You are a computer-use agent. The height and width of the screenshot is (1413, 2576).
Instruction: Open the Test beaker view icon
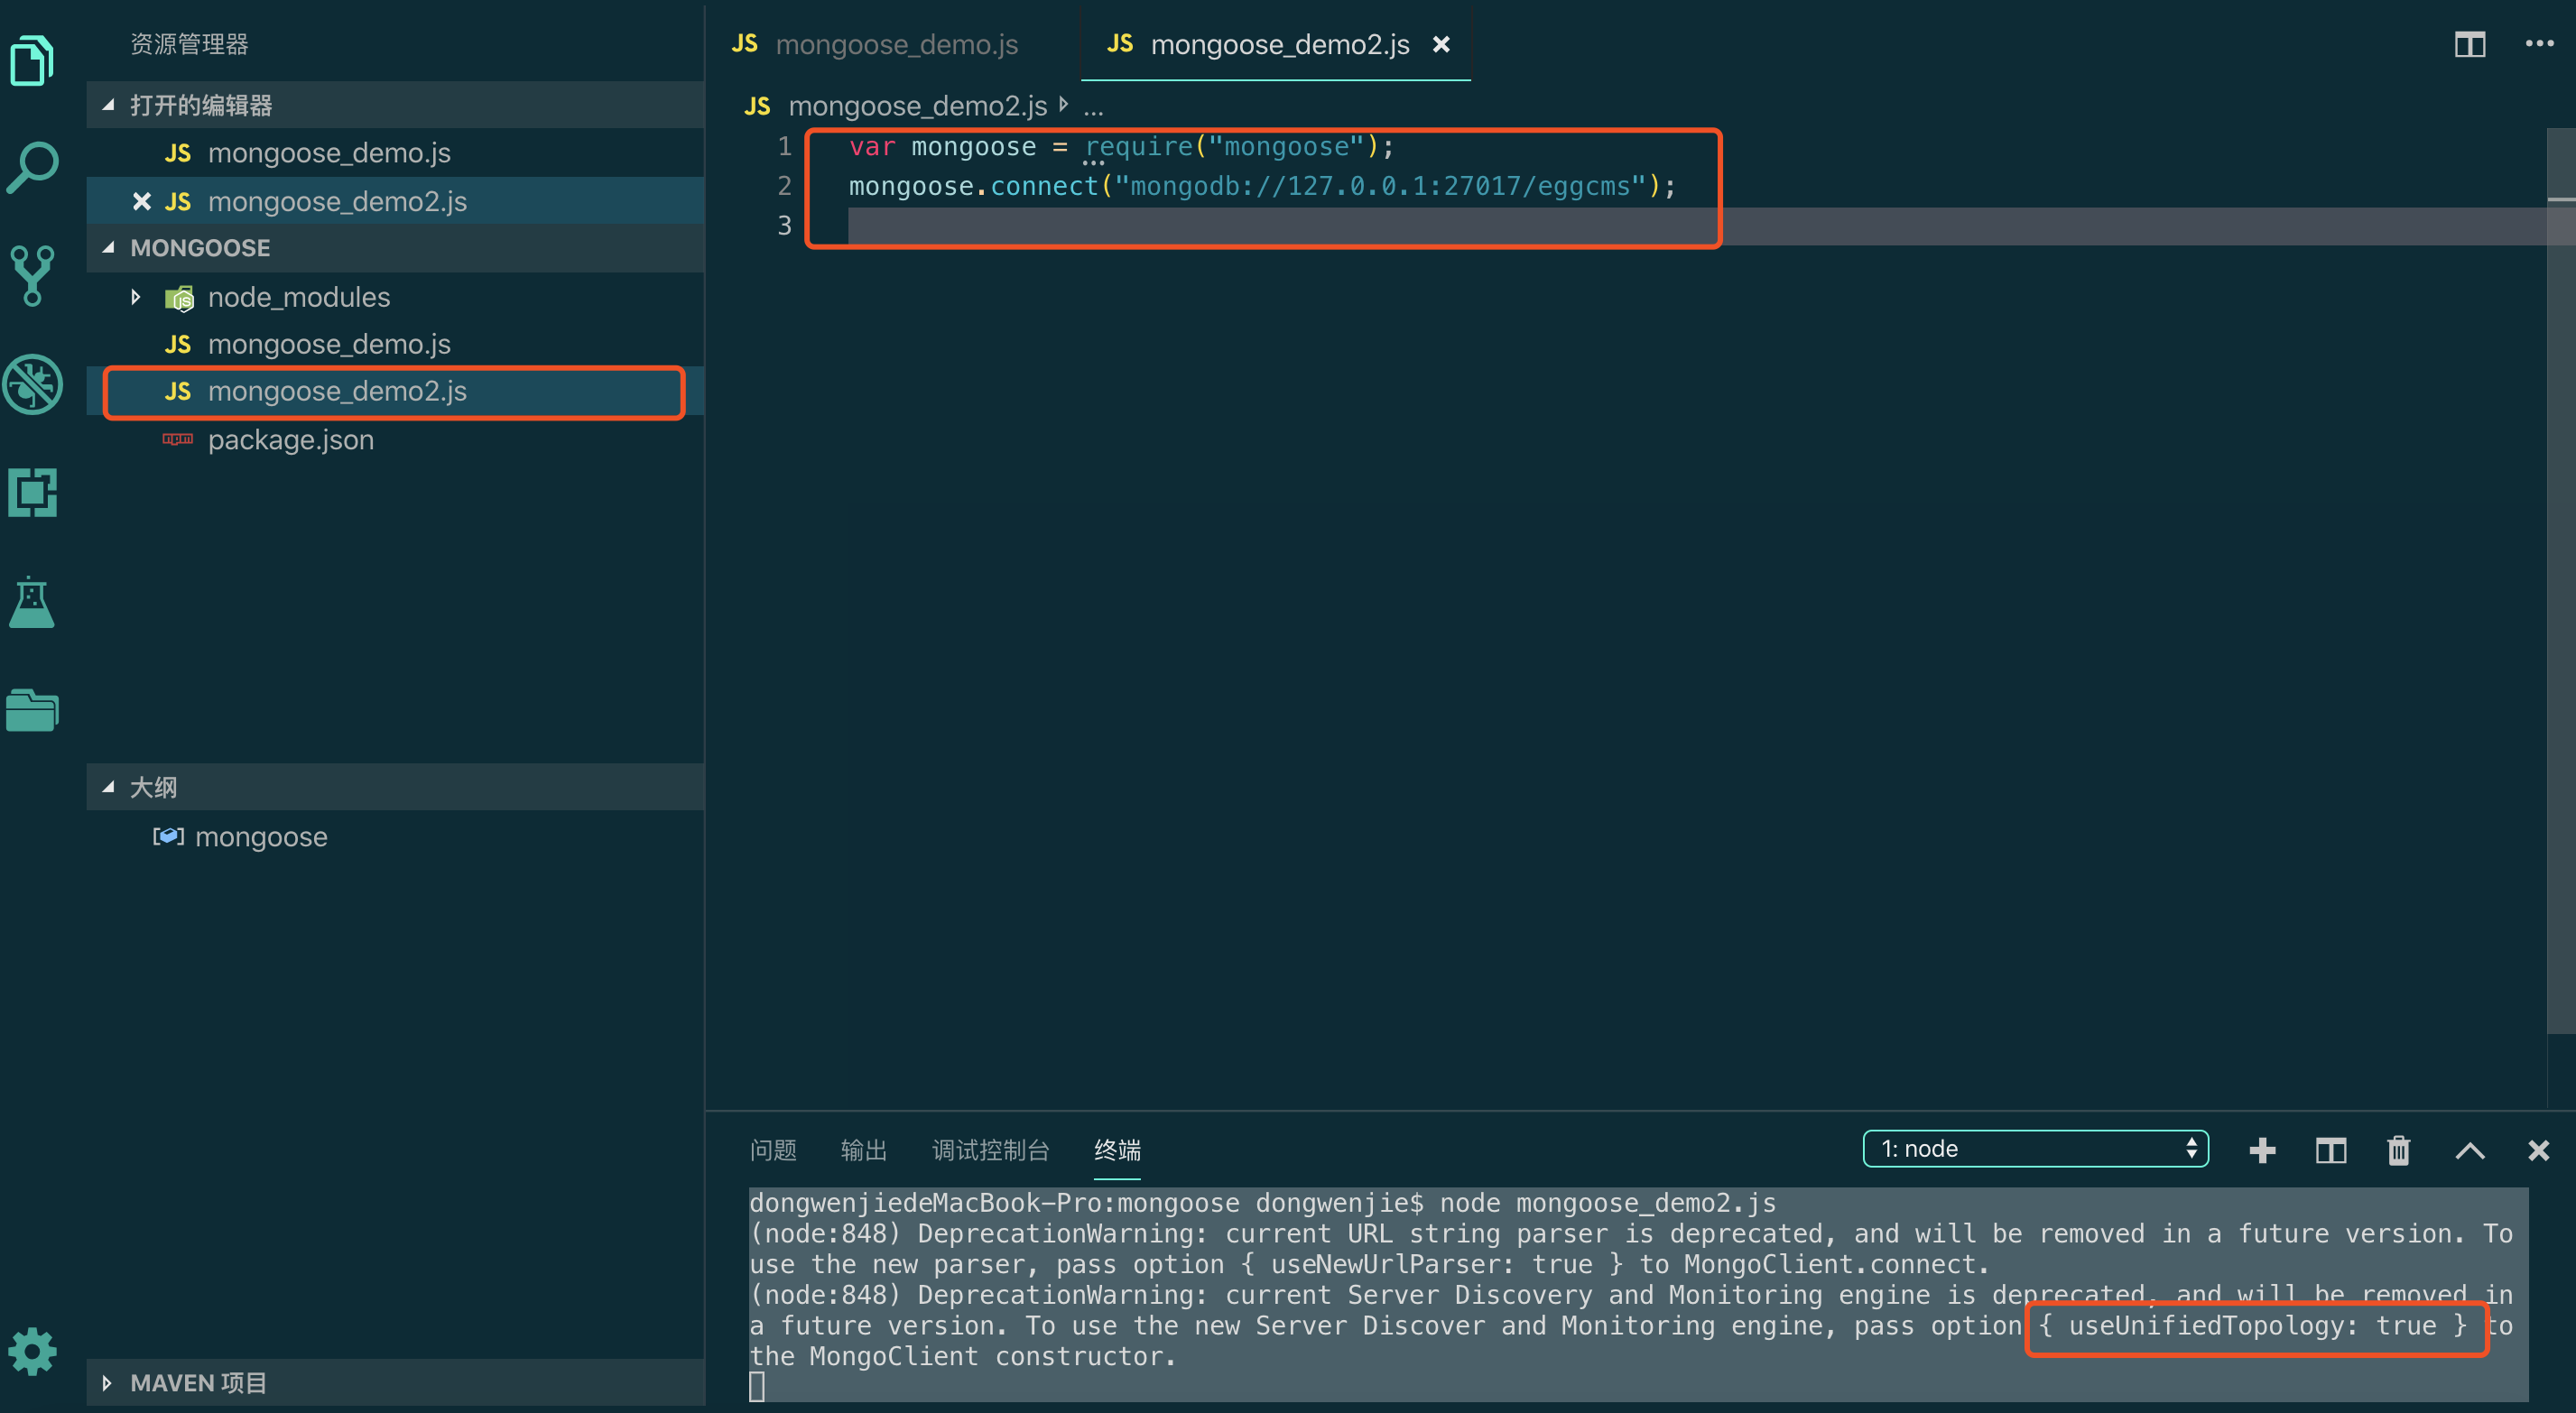[32, 602]
